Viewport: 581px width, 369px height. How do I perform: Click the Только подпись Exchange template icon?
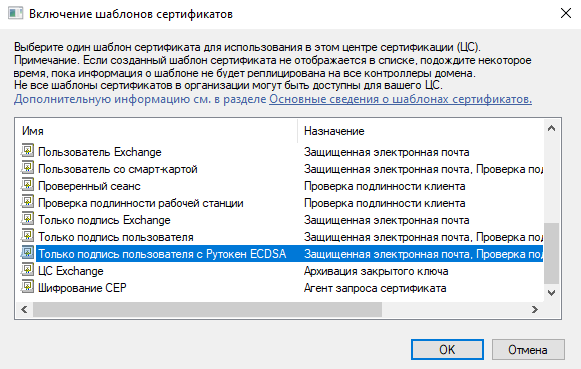tap(27, 219)
